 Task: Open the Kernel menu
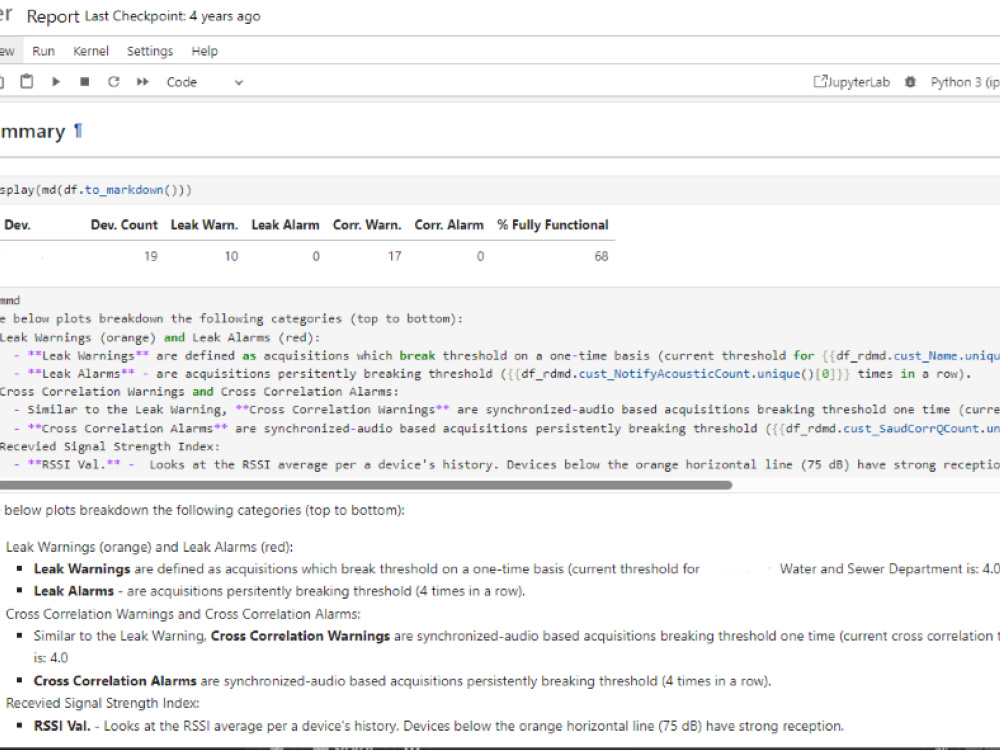[x=91, y=51]
